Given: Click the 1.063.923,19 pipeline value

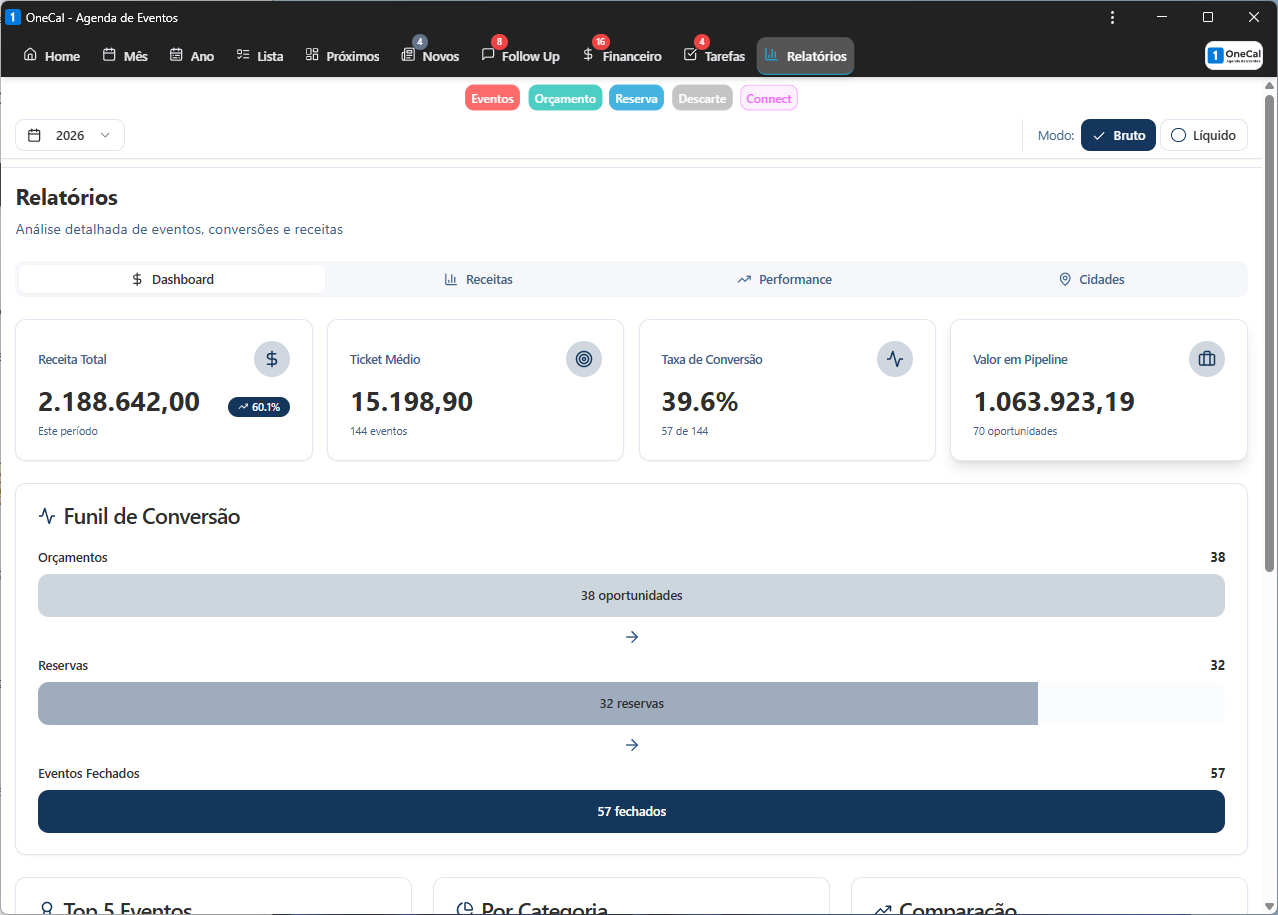Looking at the screenshot, I should [1054, 402].
